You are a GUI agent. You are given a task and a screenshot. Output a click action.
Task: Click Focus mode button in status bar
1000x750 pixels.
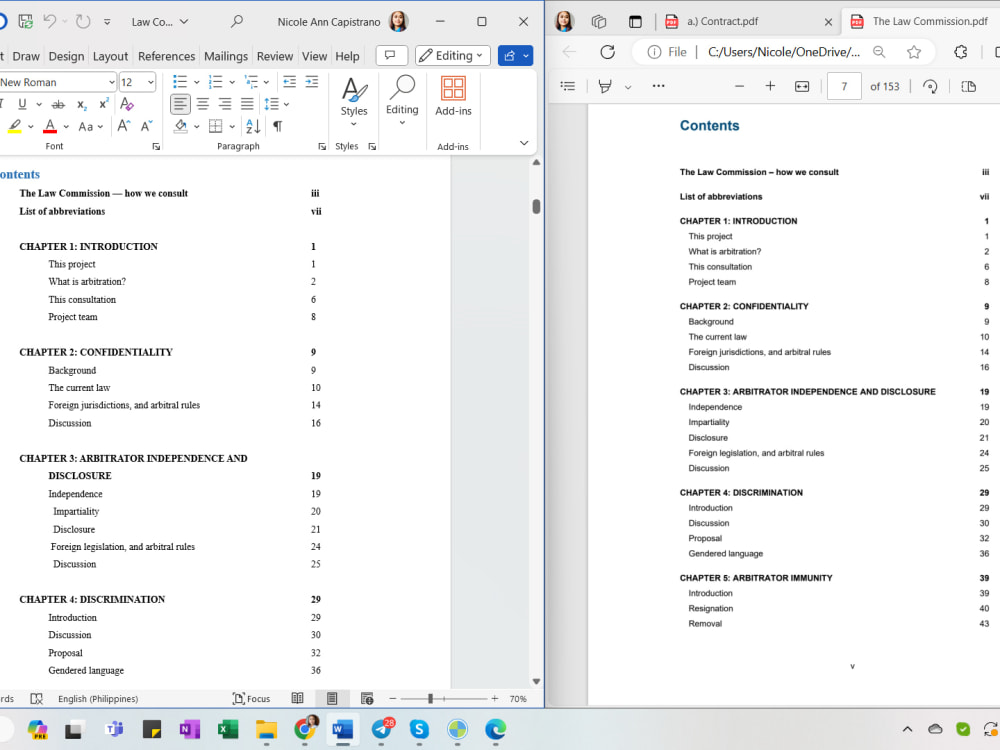click(252, 698)
